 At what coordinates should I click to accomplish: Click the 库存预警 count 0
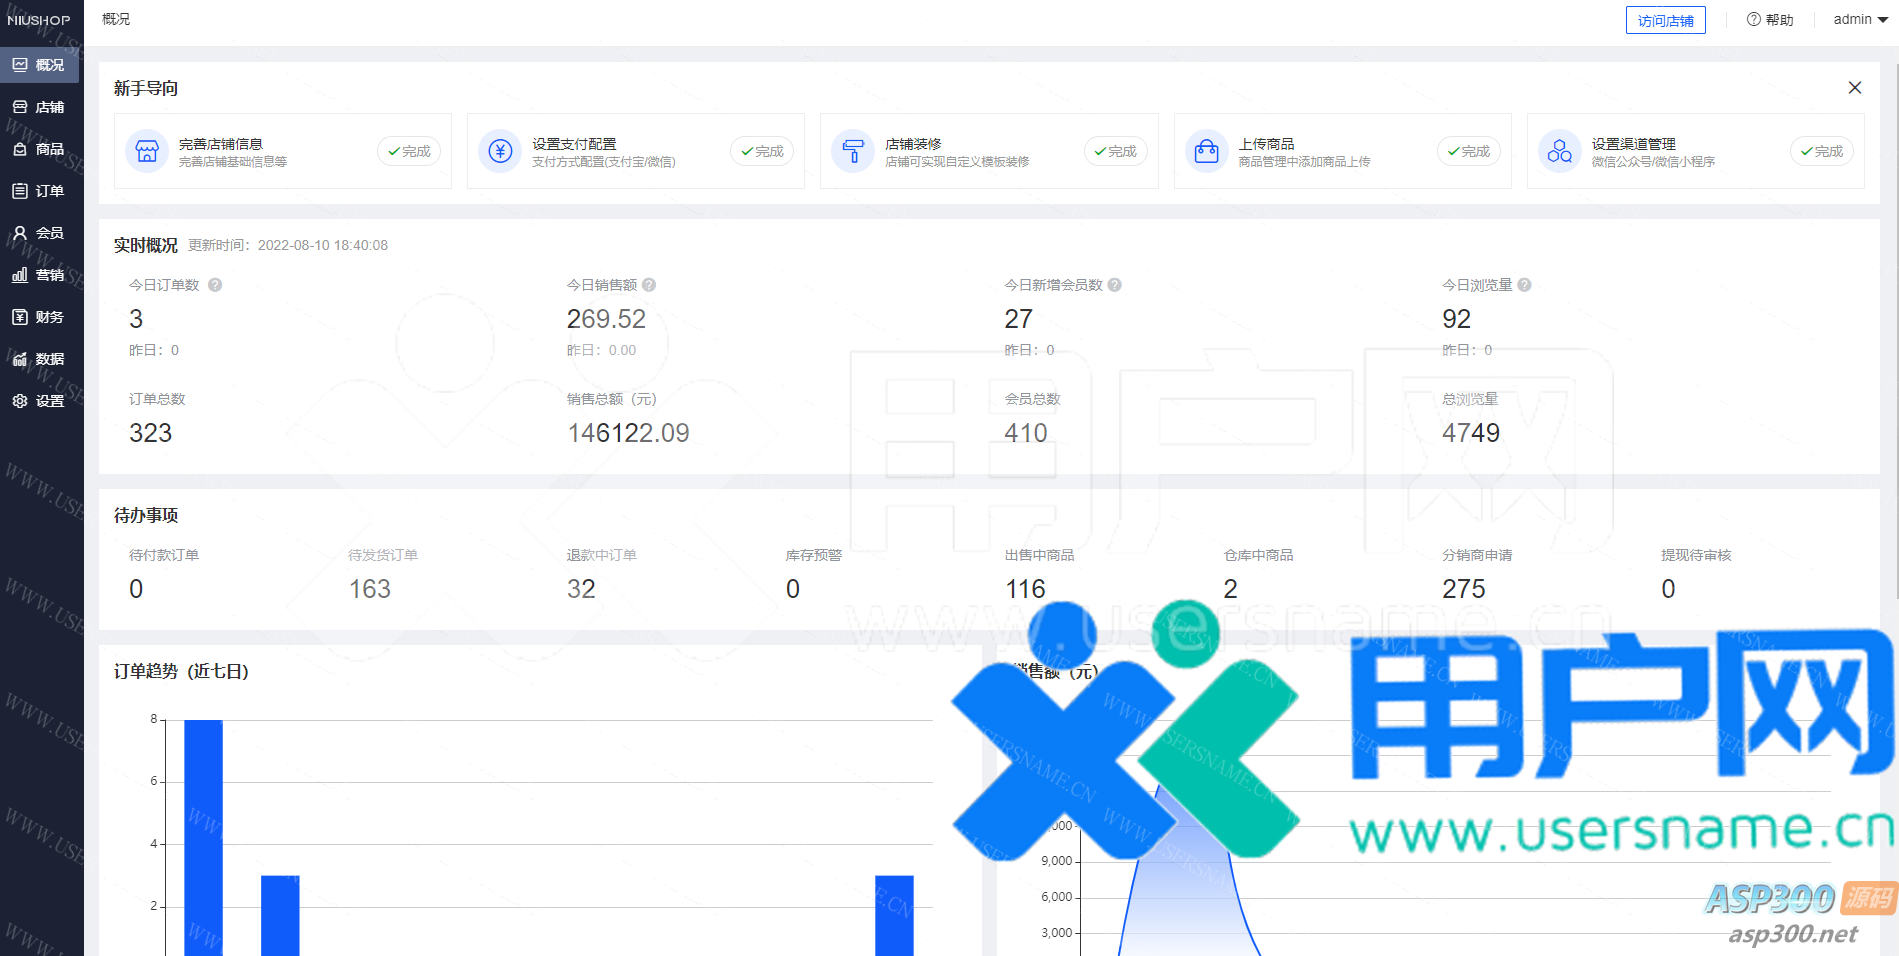(793, 589)
